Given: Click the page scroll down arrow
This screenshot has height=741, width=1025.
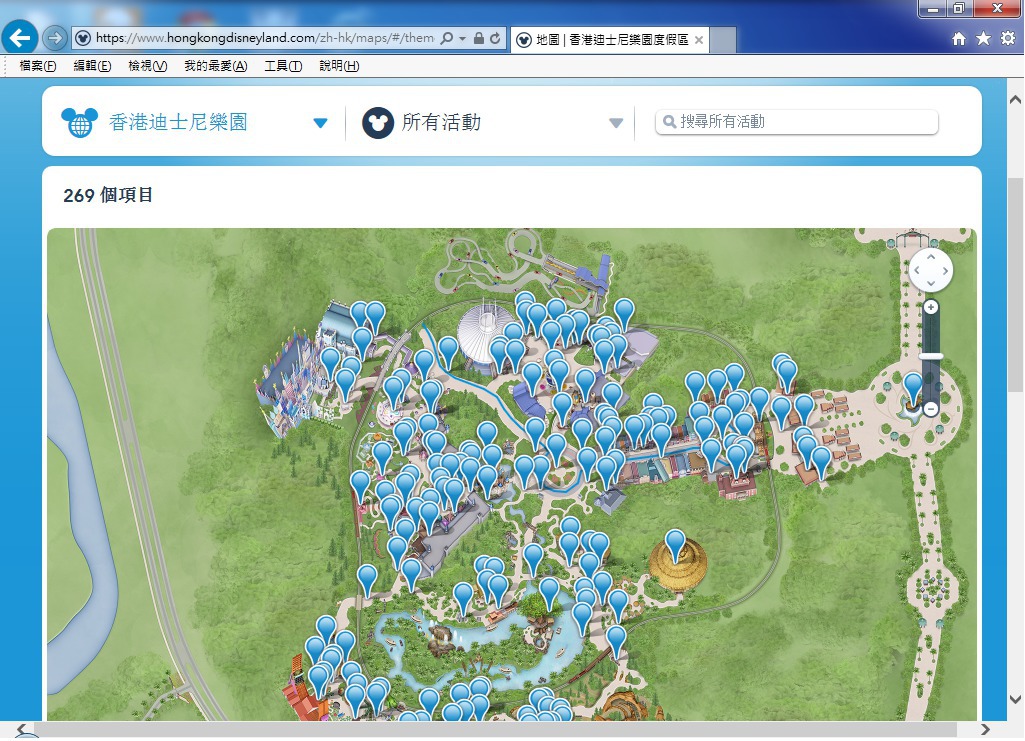Looking at the screenshot, I should [x=1015, y=699].
